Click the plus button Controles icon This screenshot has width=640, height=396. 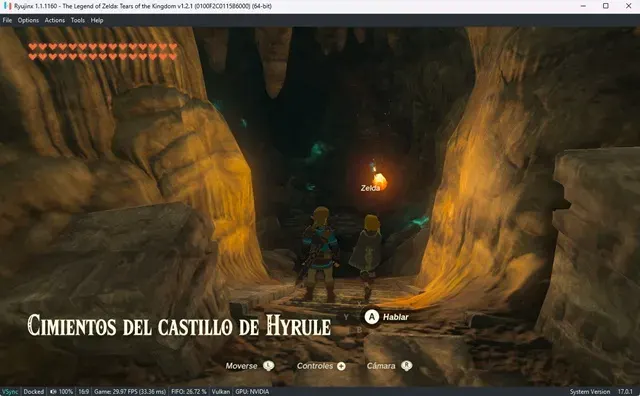(x=341, y=366)
